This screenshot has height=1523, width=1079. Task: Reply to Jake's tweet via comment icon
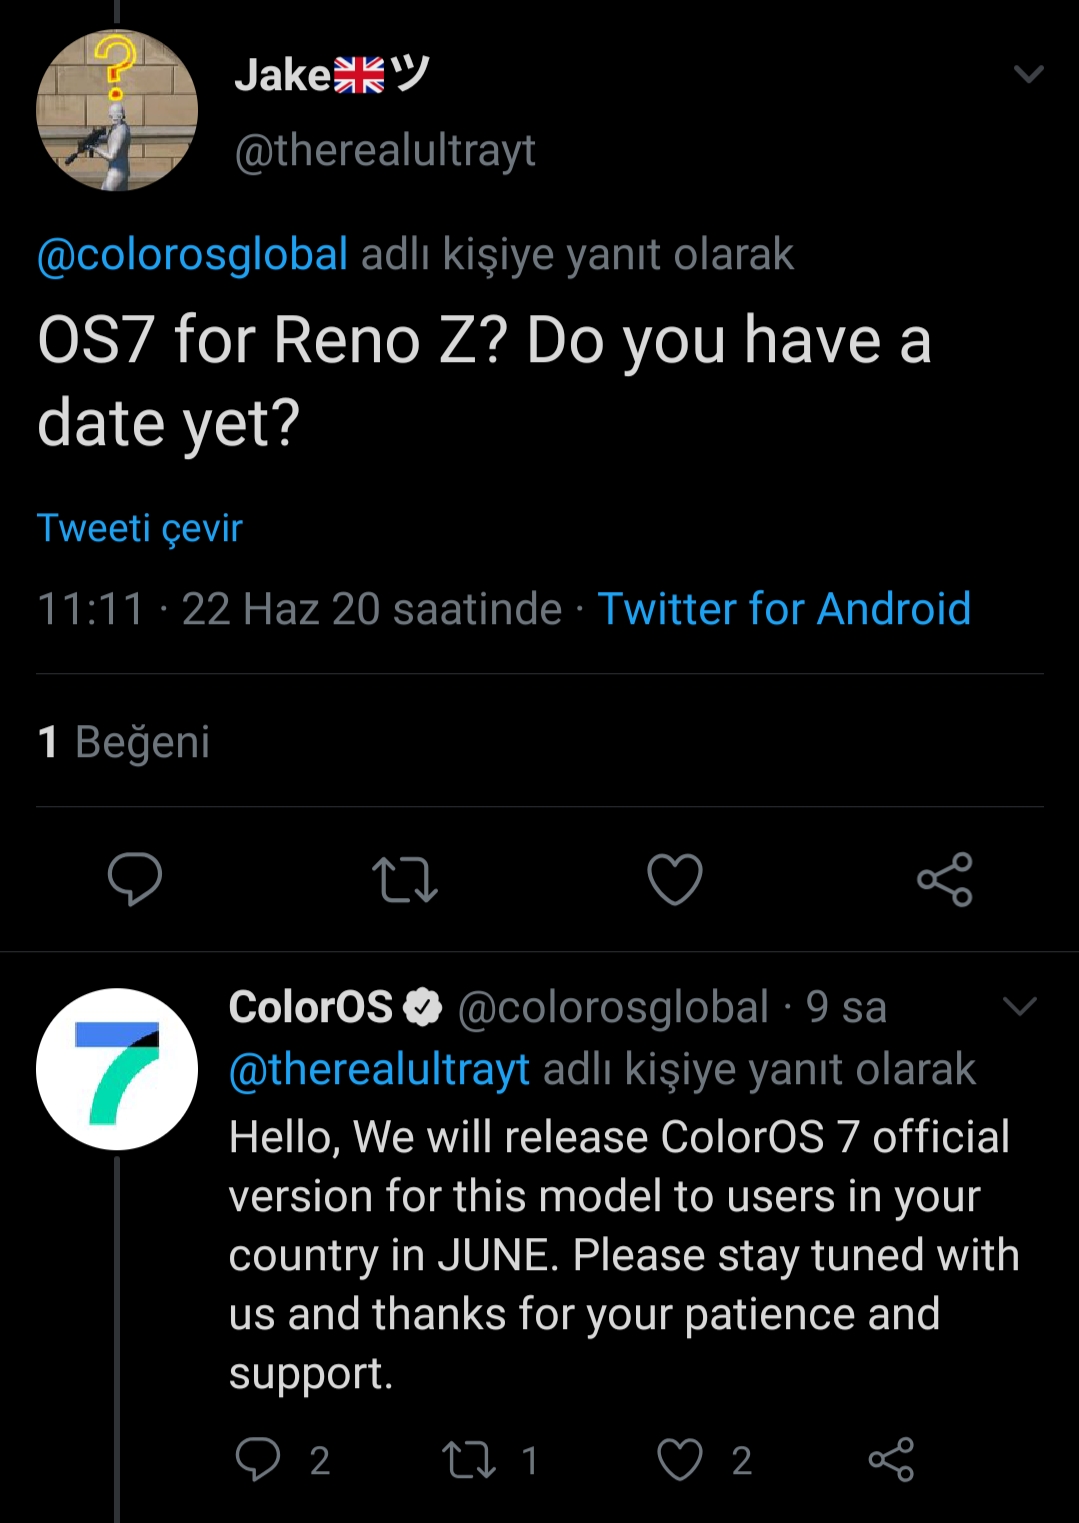click(135, 879)
